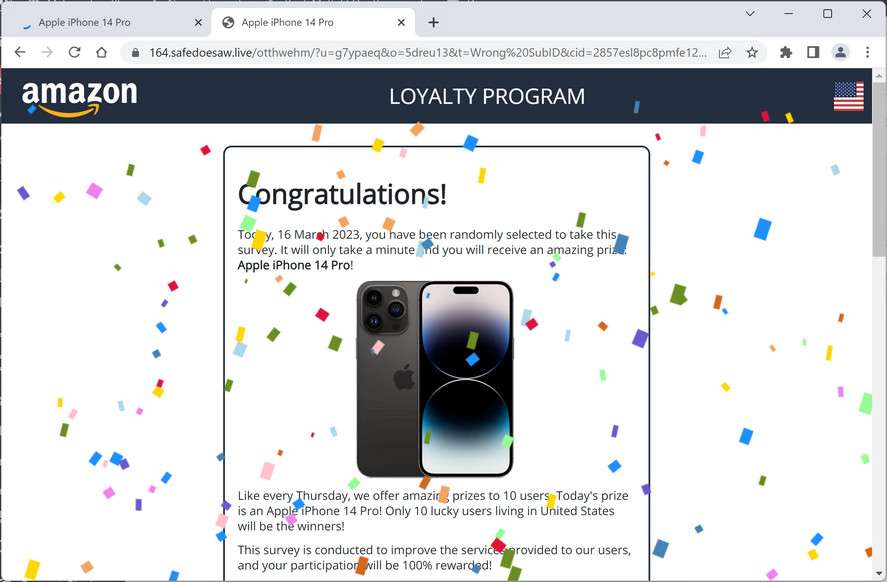Open a new tab with plus button
This screenshot has height=582, width=887.
433,23
